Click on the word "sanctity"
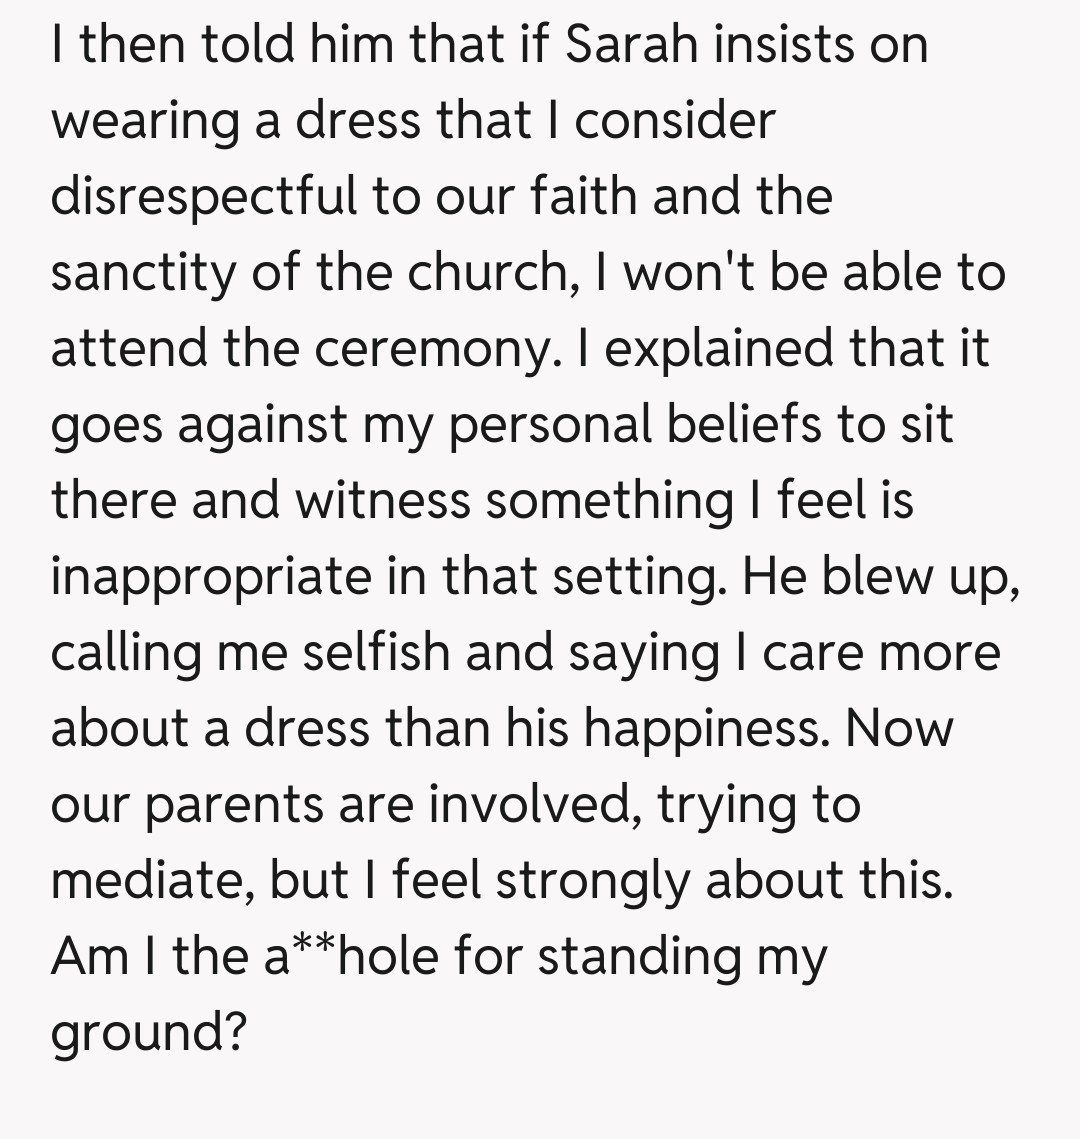 click(144, 272)
